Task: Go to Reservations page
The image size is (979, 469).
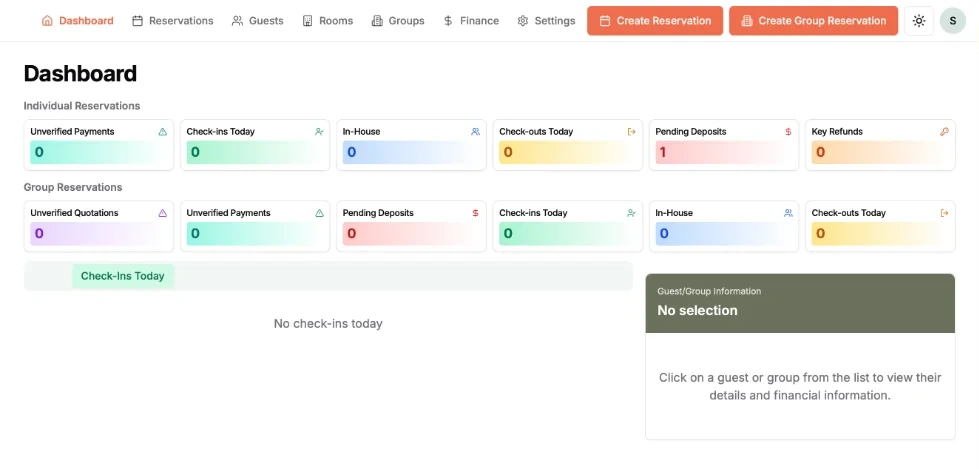Action: (173, 21)
